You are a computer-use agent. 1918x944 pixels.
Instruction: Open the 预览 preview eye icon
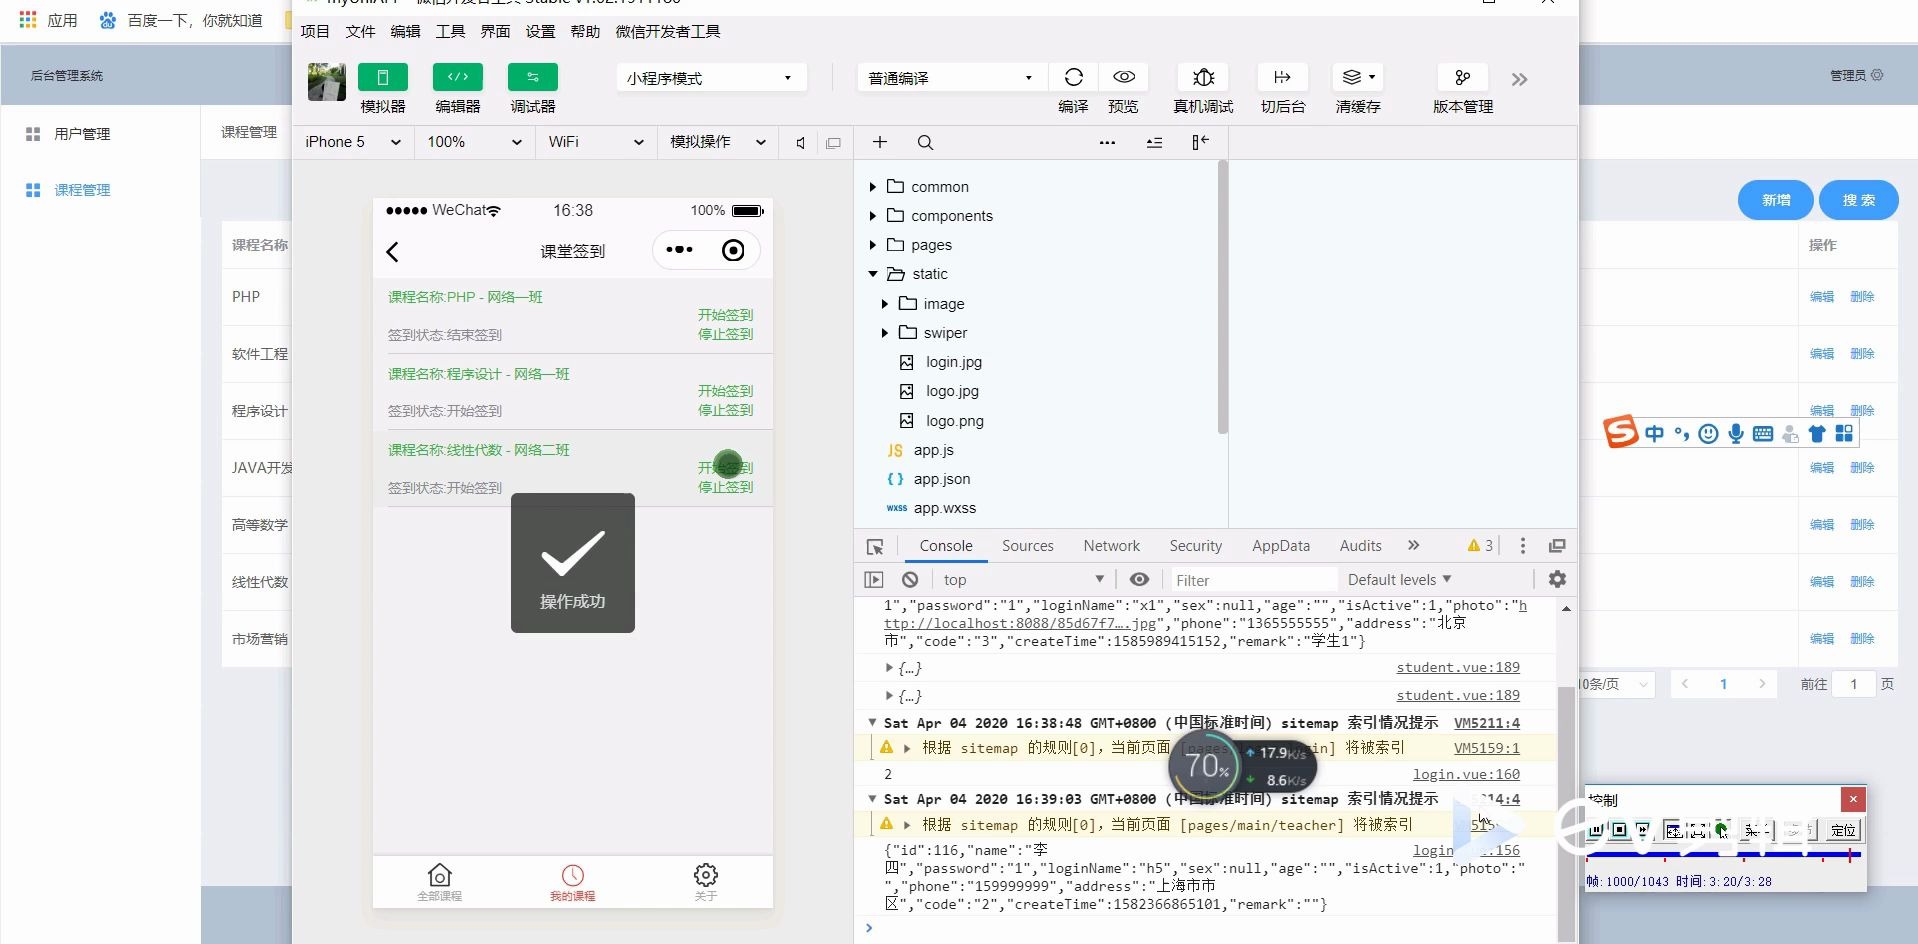[1123, 77]
